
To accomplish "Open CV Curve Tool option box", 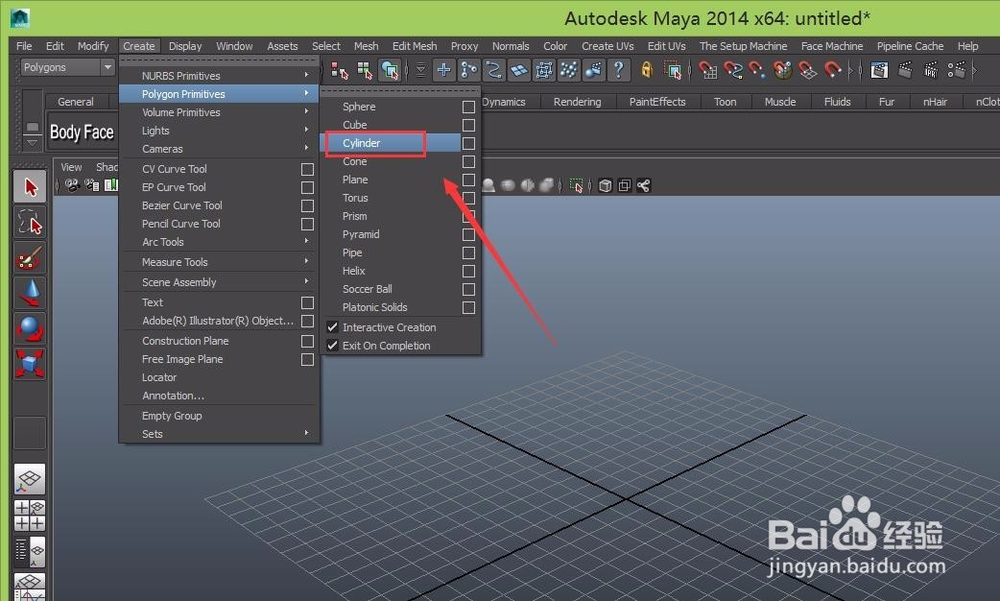I will (x=307, y=169).
